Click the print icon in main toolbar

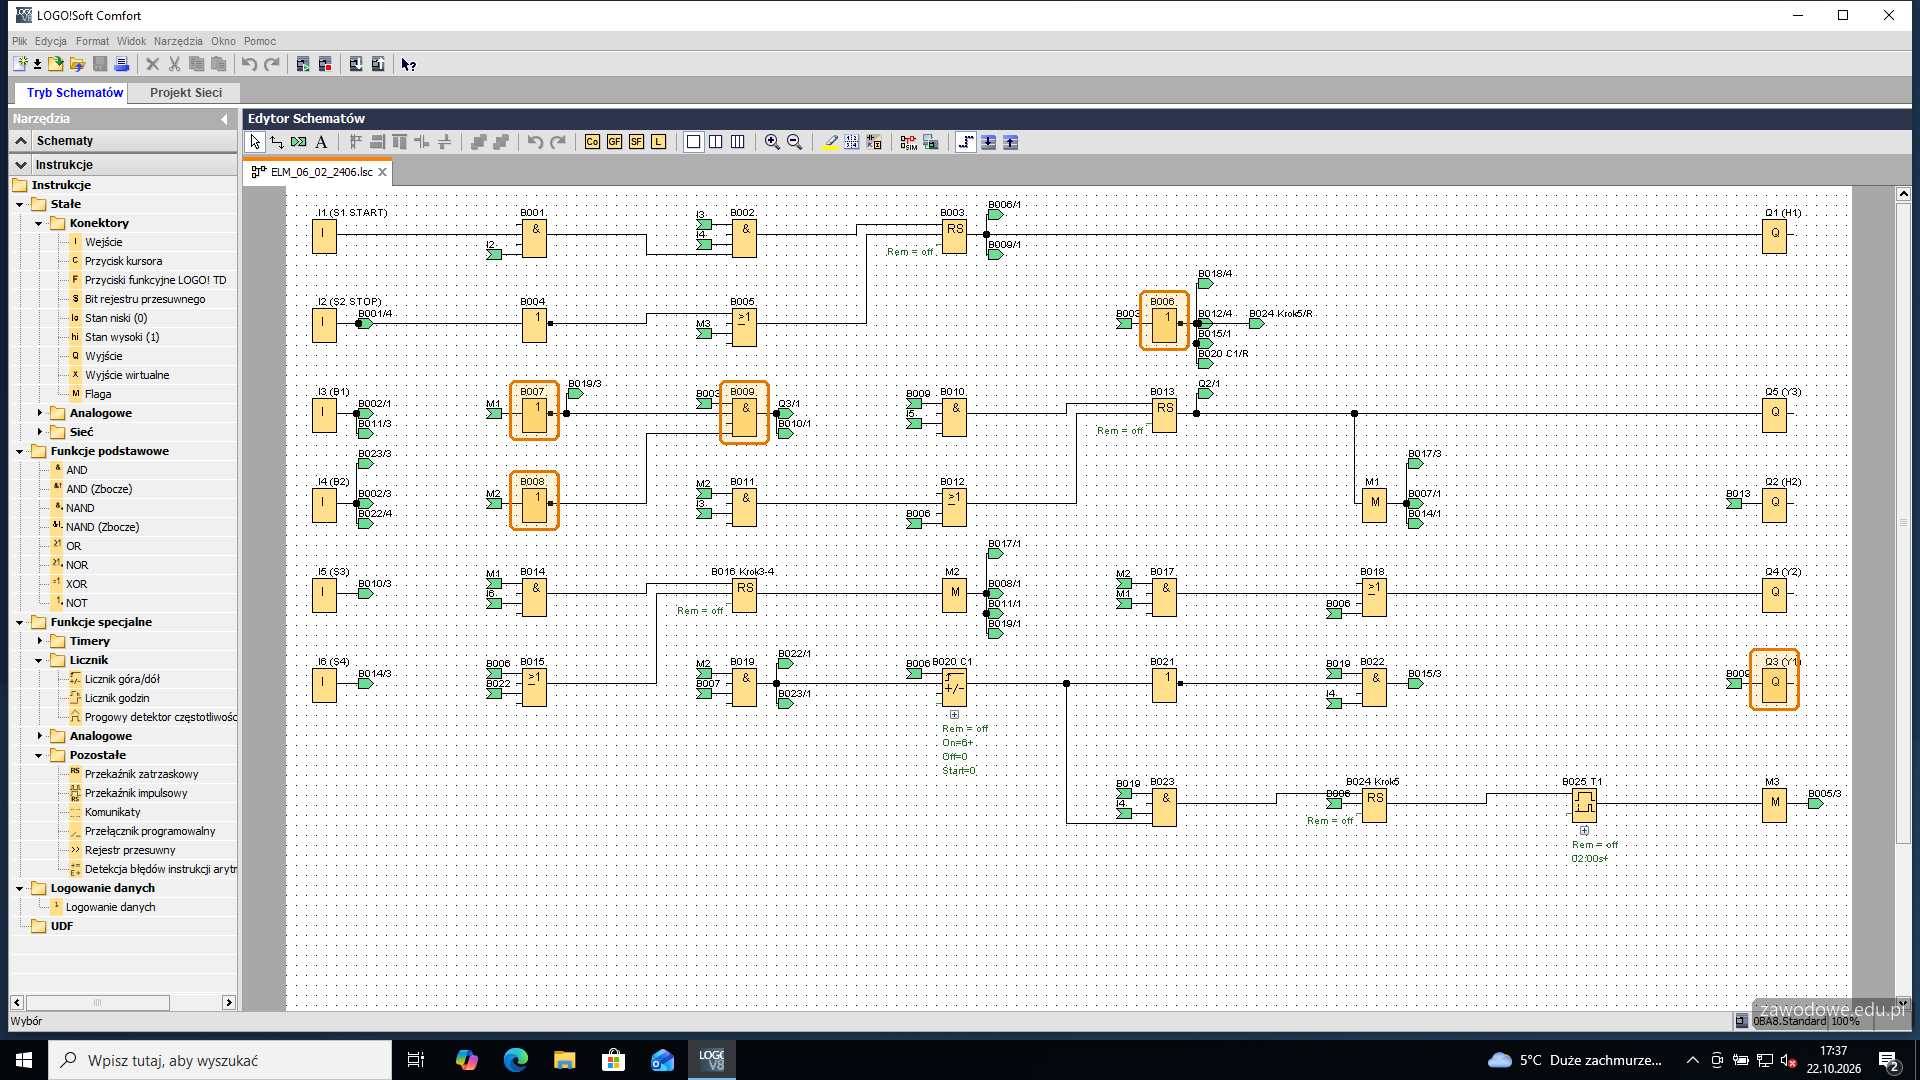point(122,64)
